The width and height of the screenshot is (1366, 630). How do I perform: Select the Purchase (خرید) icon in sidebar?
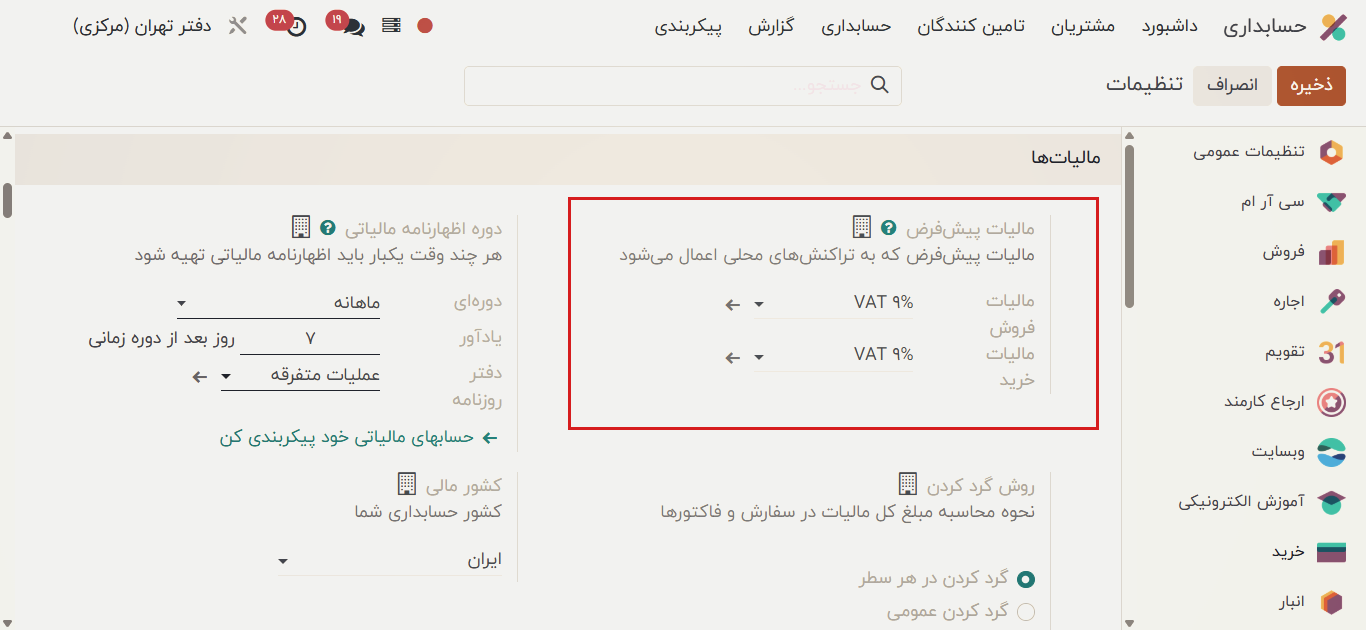tap(1331, 552)
